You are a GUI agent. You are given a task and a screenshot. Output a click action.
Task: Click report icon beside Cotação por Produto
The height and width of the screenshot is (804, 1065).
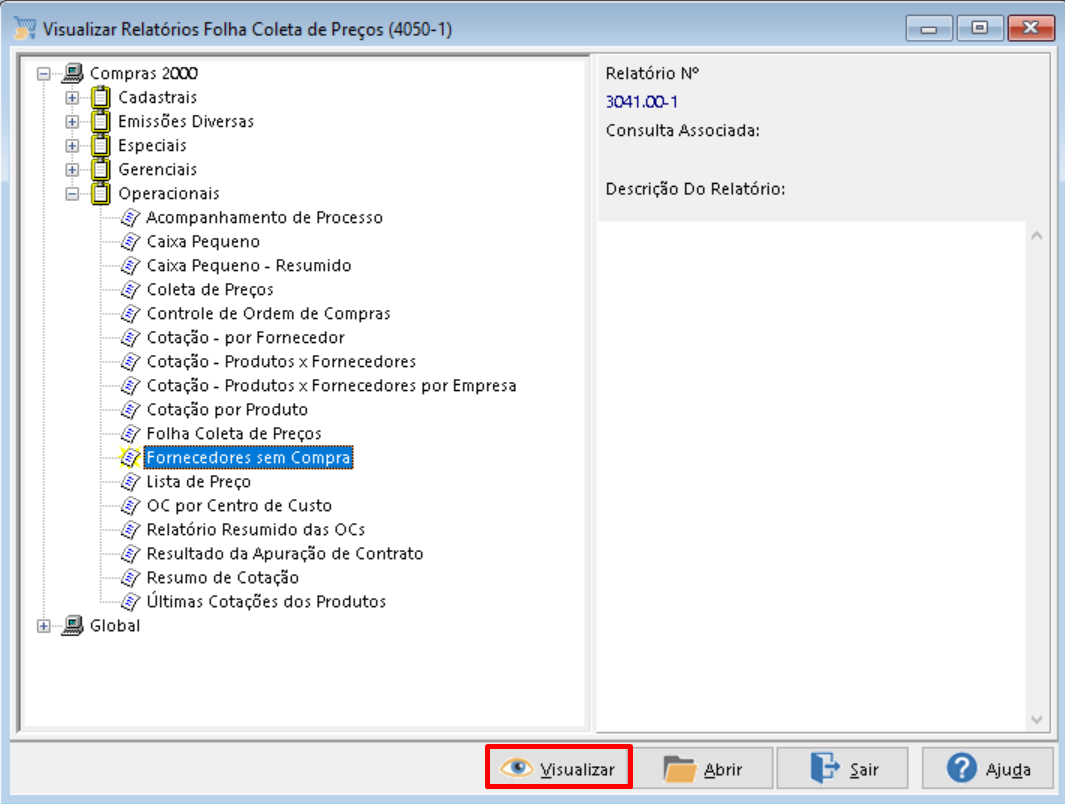pyautogui.click(x=130, y=409)
